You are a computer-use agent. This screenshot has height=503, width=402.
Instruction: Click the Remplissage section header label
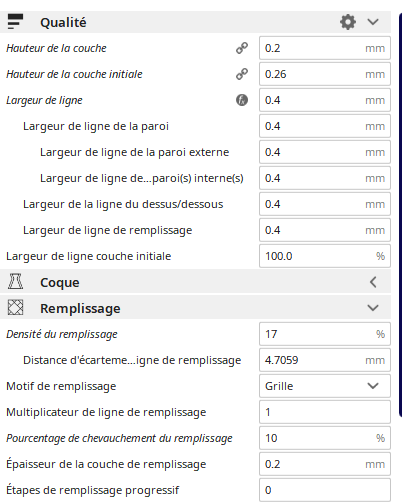80,308
